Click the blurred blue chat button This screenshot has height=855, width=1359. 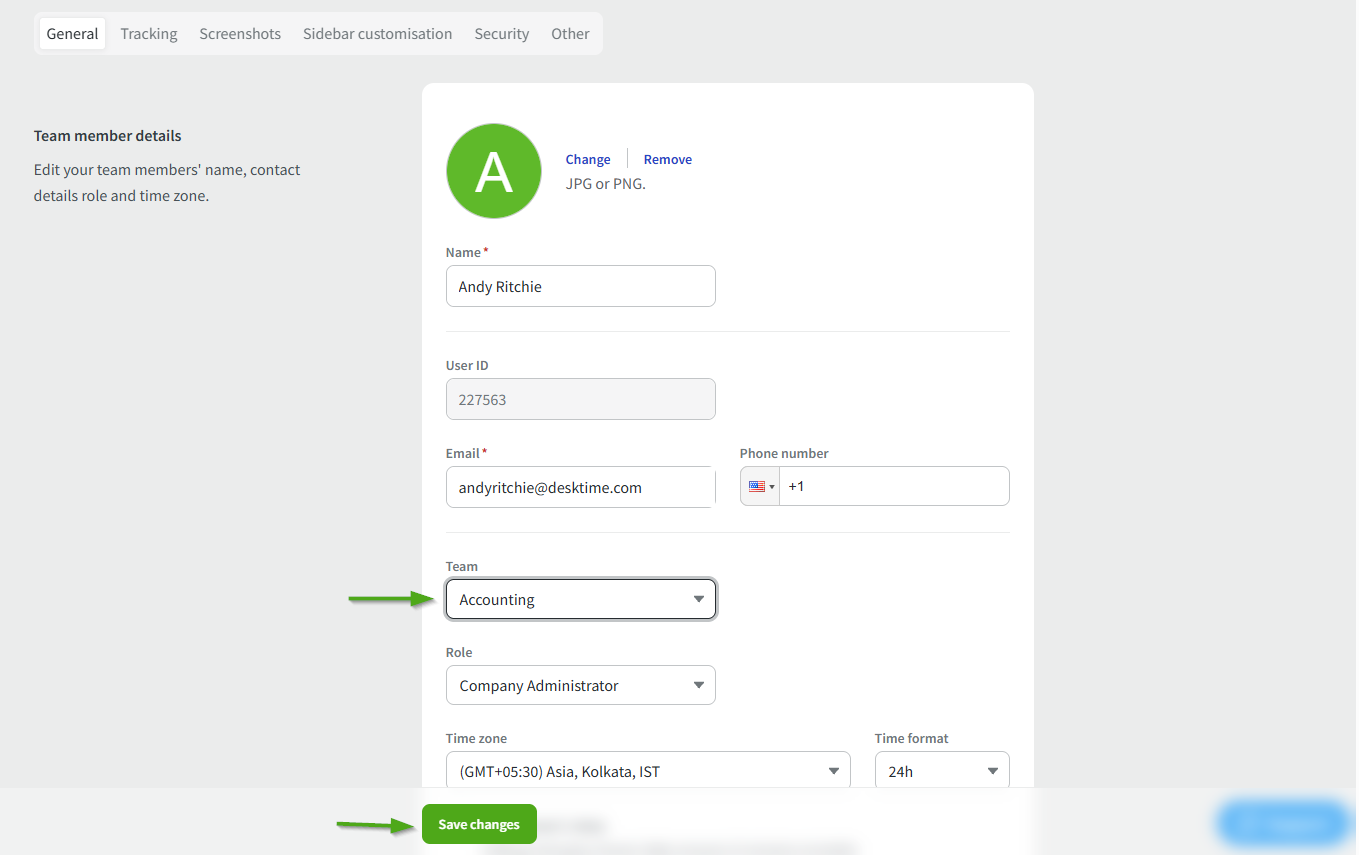click(1283, 824)
